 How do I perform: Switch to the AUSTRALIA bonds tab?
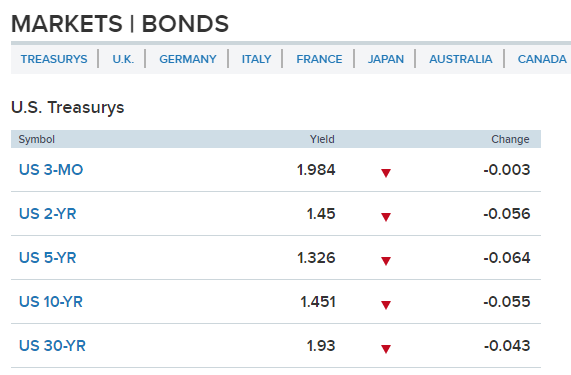[461, 59]
